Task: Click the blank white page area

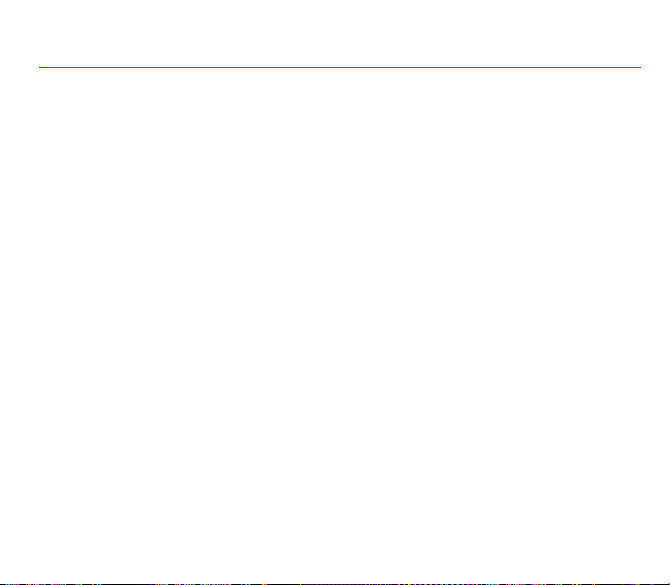Action: 335,325
